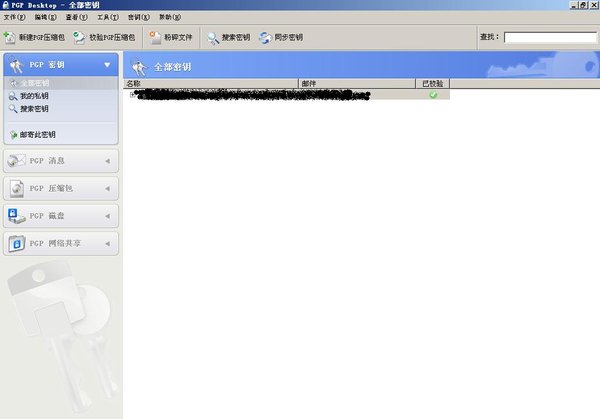
Task: Expand the PGP 网络共享 panel arrow
Action: click(x=108, y=244)
